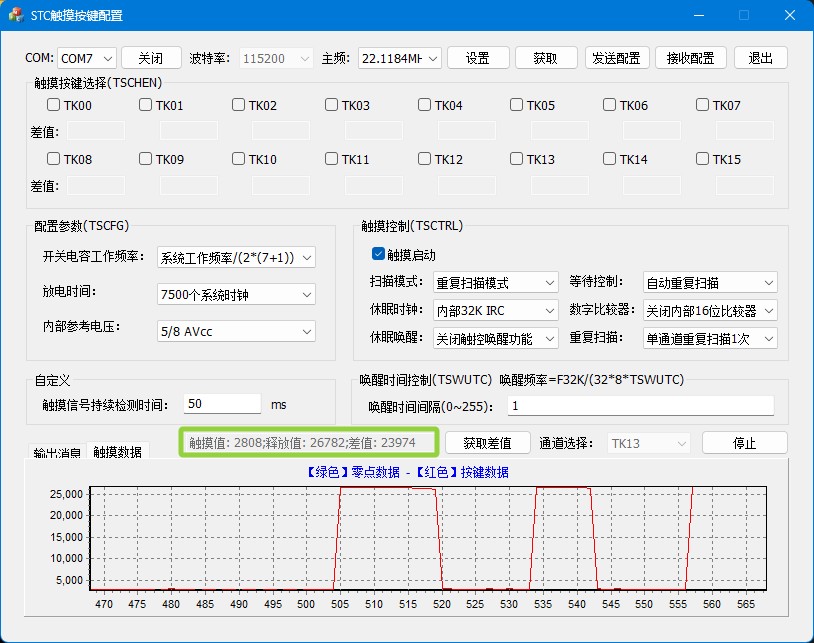814x643 pixels.
Task: Click the 退出 button
Action: pos(761,58)
